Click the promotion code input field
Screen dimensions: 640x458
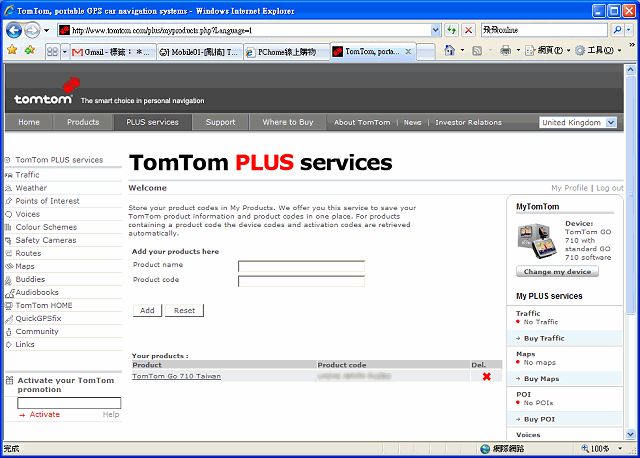click(69, 403)
